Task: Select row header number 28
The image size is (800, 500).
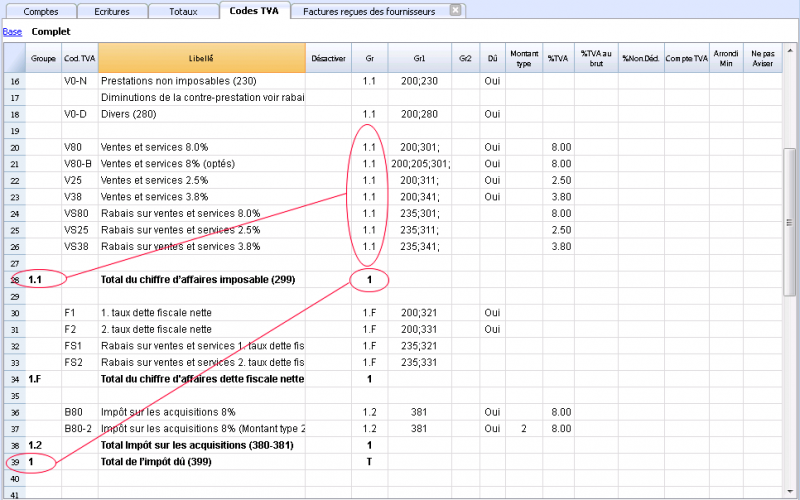Action: (x=15, y=280)
